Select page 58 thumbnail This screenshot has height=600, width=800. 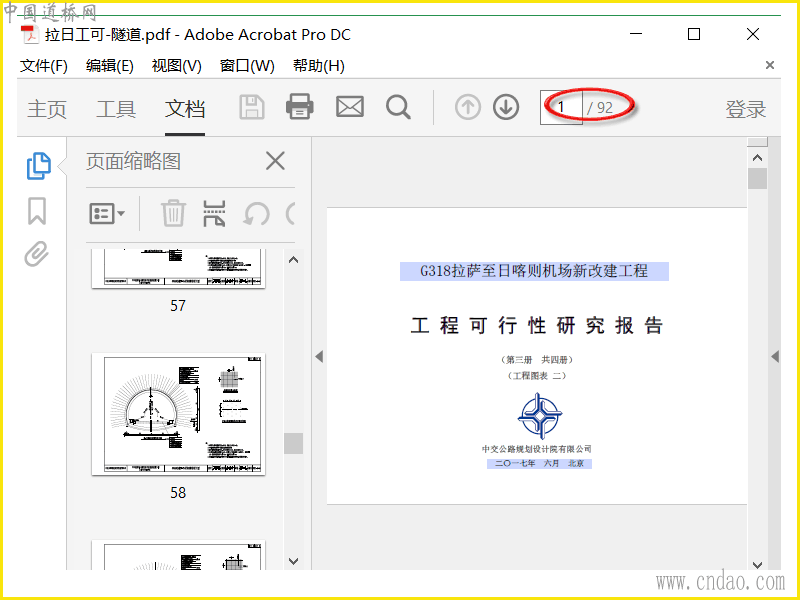pos(178,414)
